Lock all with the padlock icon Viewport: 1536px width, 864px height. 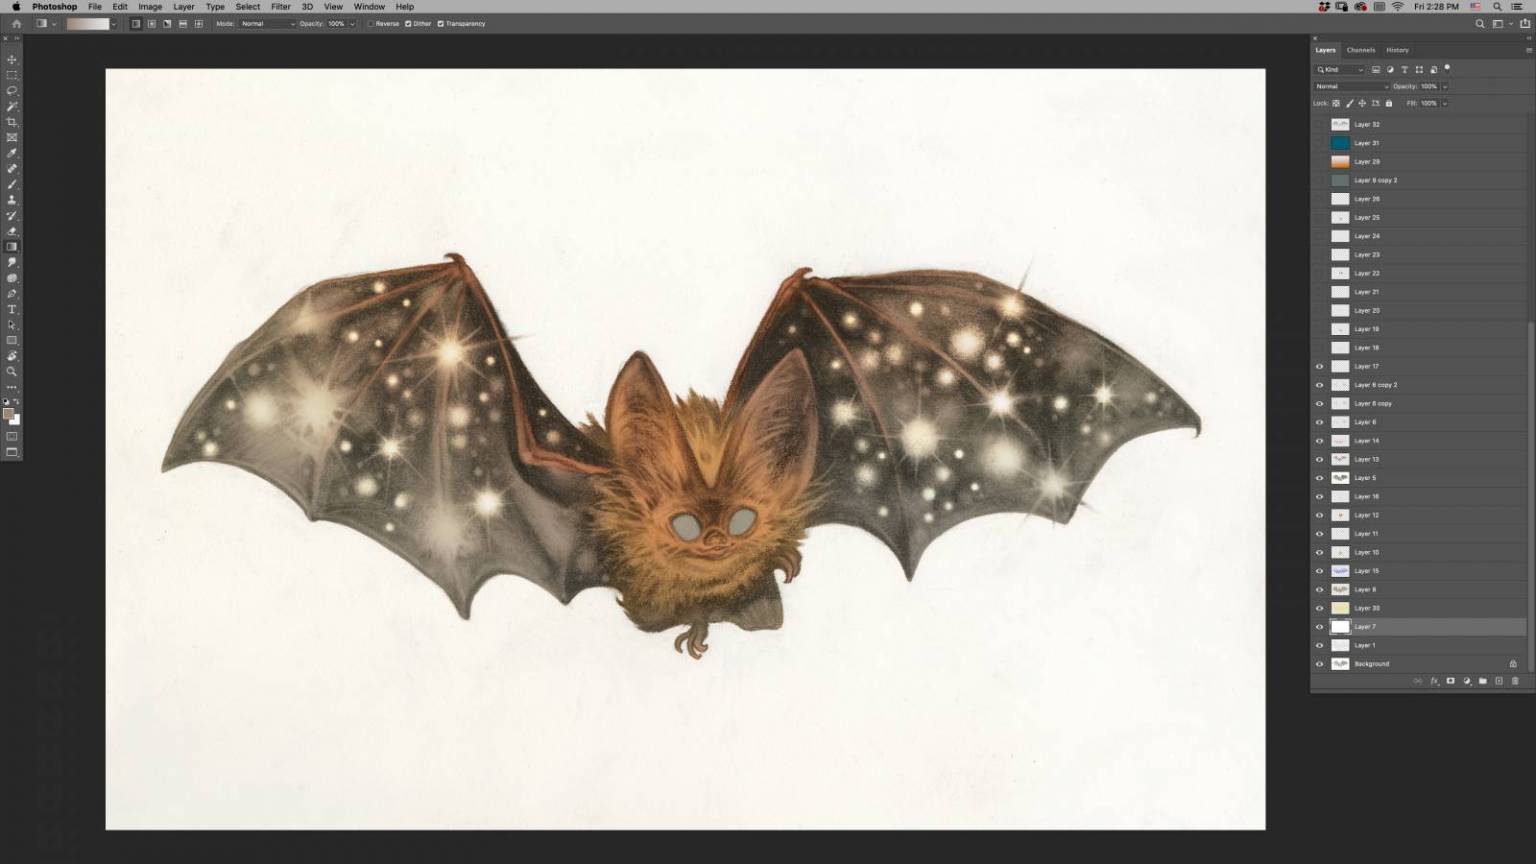pyautogui.click(x=1388, y=103)
